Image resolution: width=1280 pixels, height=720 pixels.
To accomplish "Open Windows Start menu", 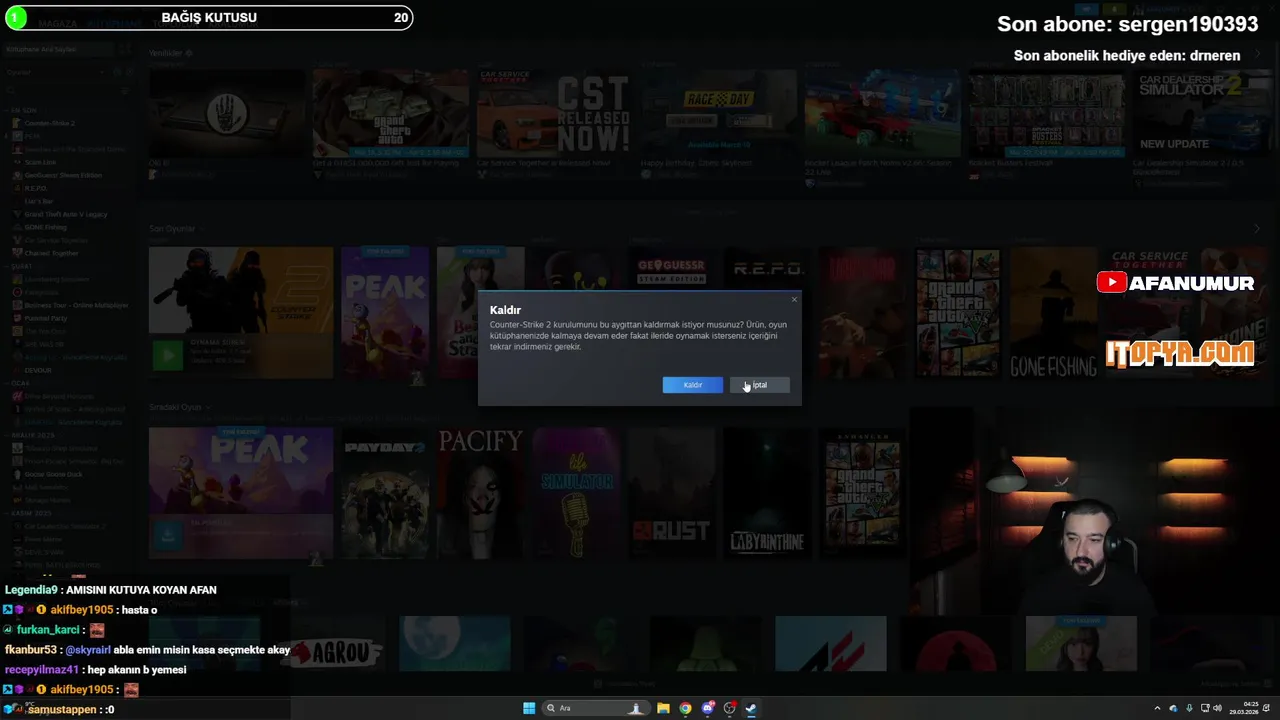I will click(529, 708).
